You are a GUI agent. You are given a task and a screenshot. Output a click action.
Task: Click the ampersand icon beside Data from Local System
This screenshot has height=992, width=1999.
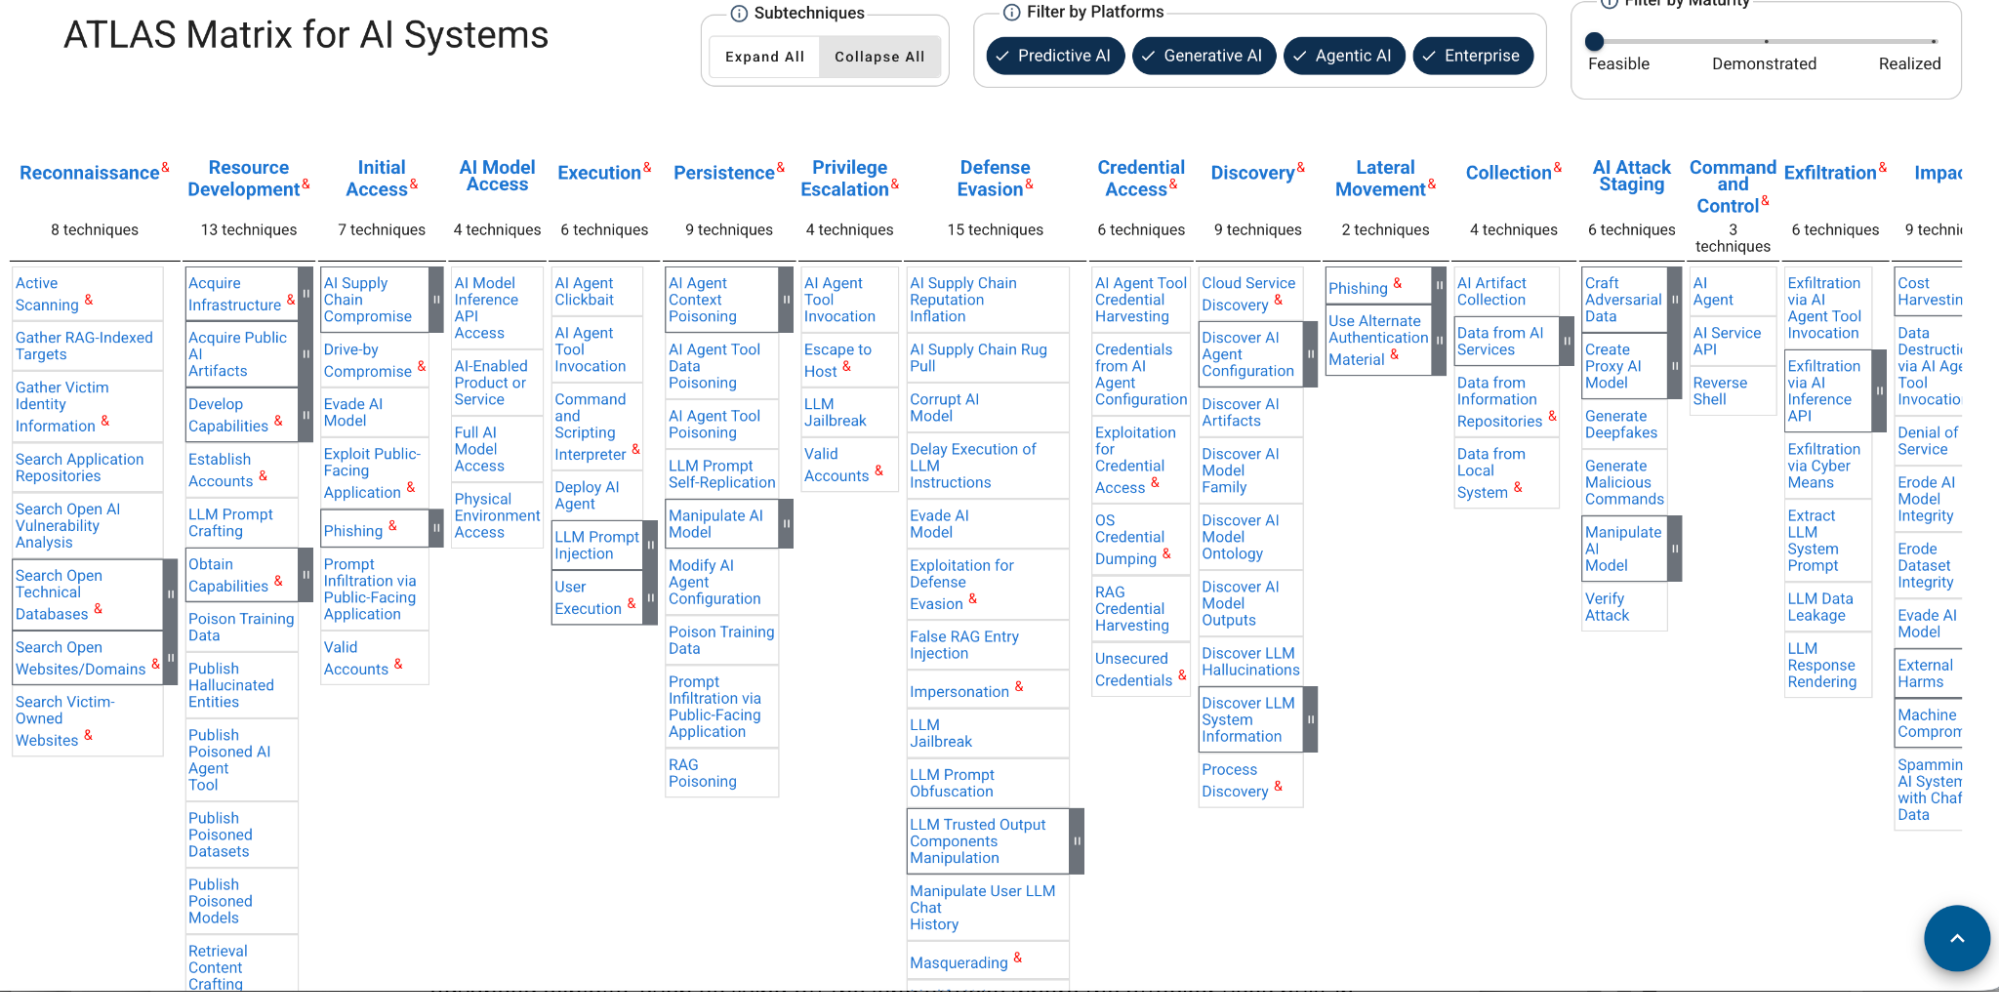1517,487
